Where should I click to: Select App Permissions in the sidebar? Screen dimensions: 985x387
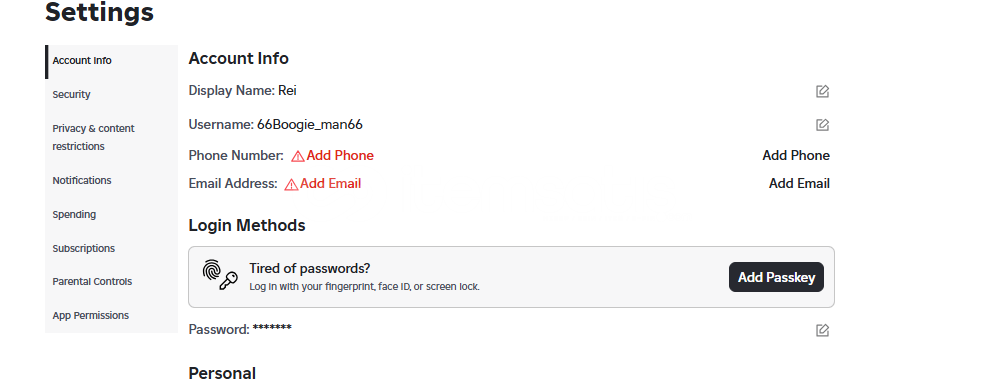click(x=90, y=315)
